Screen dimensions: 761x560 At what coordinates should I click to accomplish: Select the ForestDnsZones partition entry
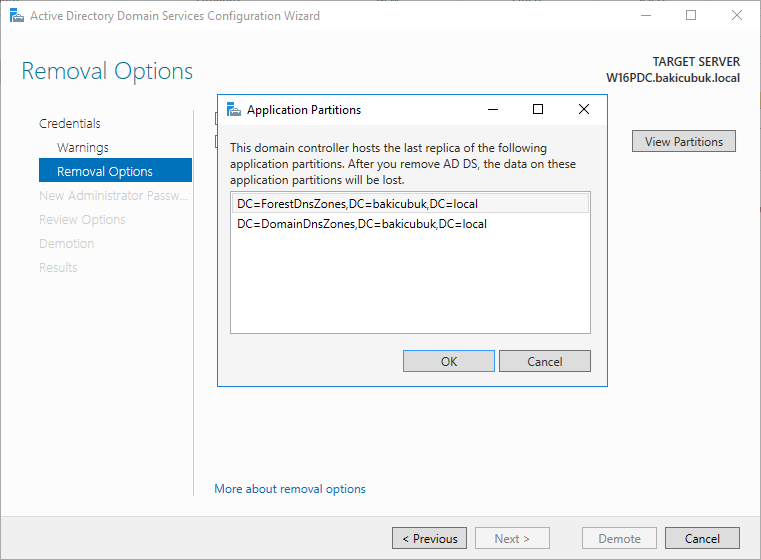click(410, 204)
